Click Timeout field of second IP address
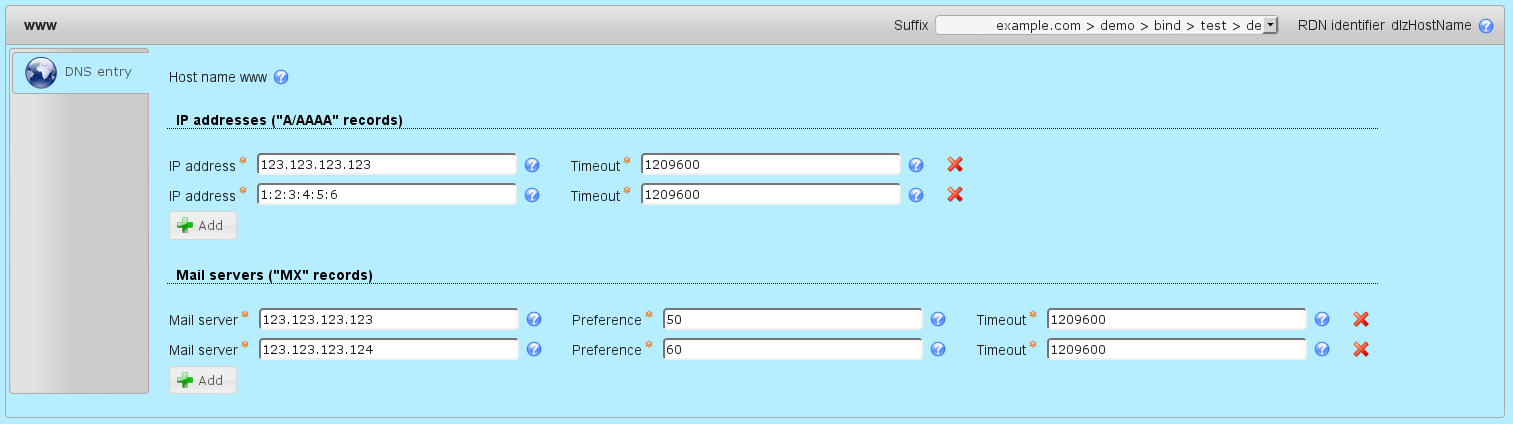 pyautogui.click(x=771, y=195)
